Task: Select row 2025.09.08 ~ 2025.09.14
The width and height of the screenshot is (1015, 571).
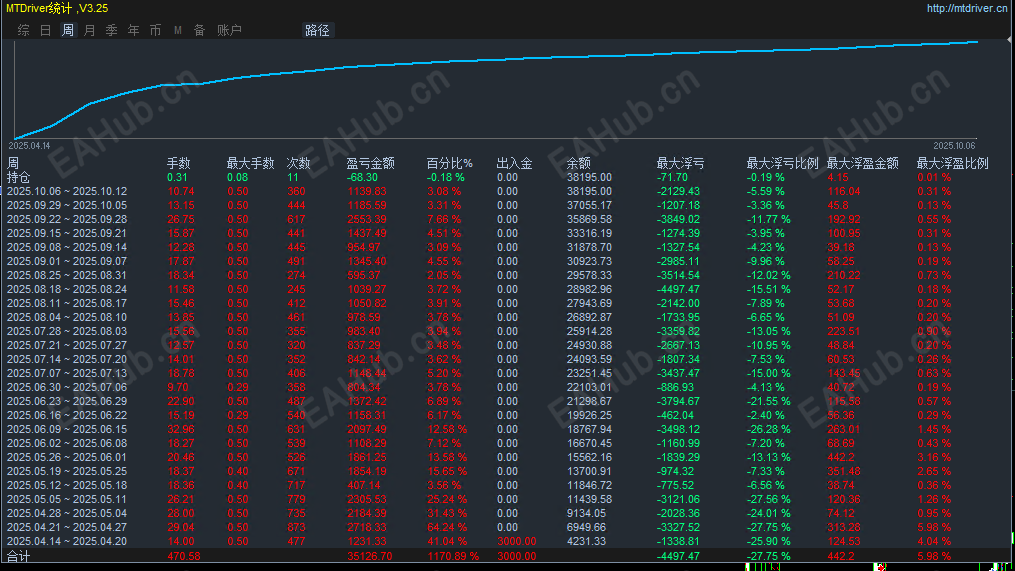Action: point(67,247)
